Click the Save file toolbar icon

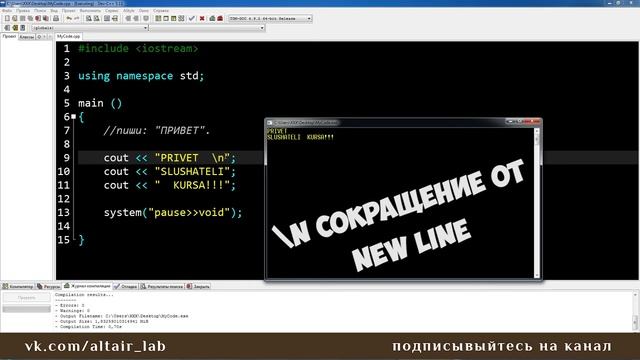point(22,18)
